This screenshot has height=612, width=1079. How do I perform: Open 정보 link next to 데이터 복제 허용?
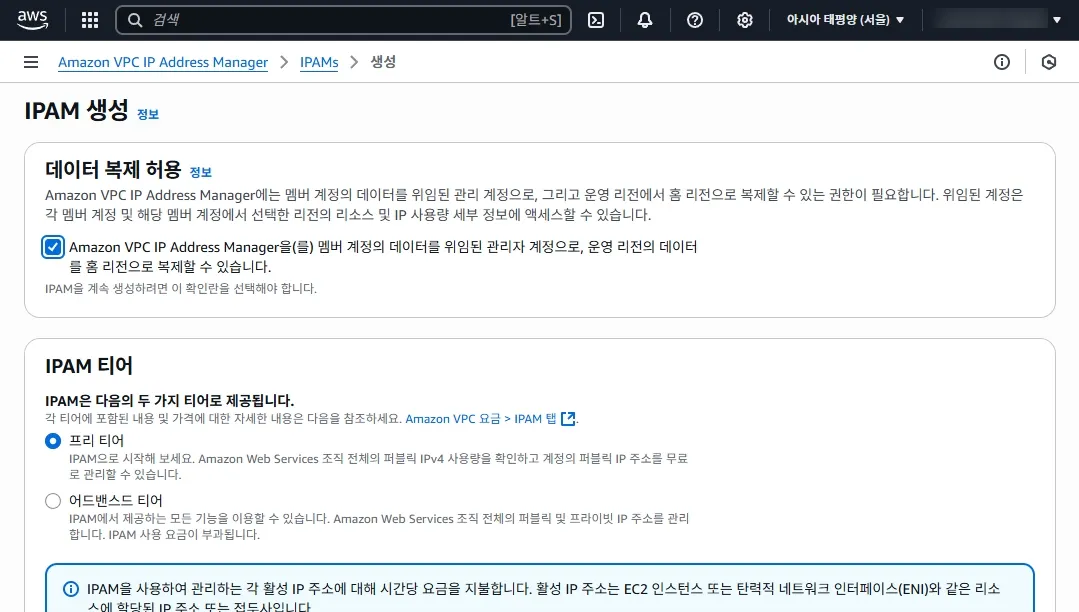[x=200, y=172]
